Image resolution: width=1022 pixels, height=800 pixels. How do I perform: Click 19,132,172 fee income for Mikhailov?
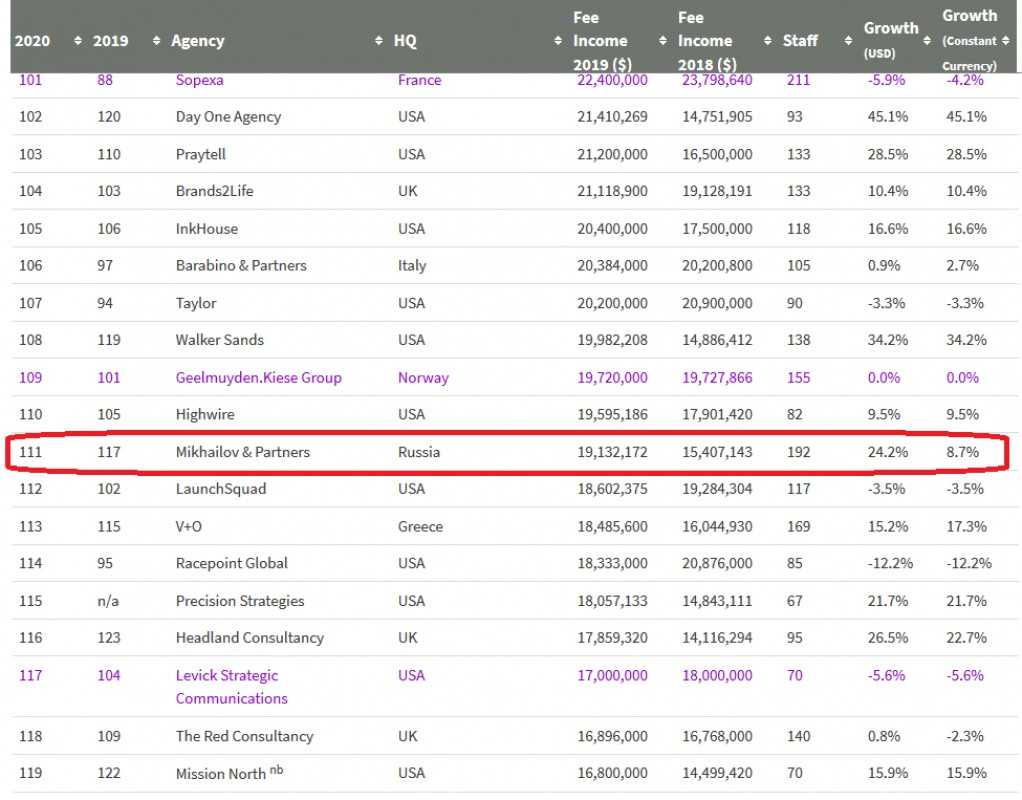[x=612, y=452]
